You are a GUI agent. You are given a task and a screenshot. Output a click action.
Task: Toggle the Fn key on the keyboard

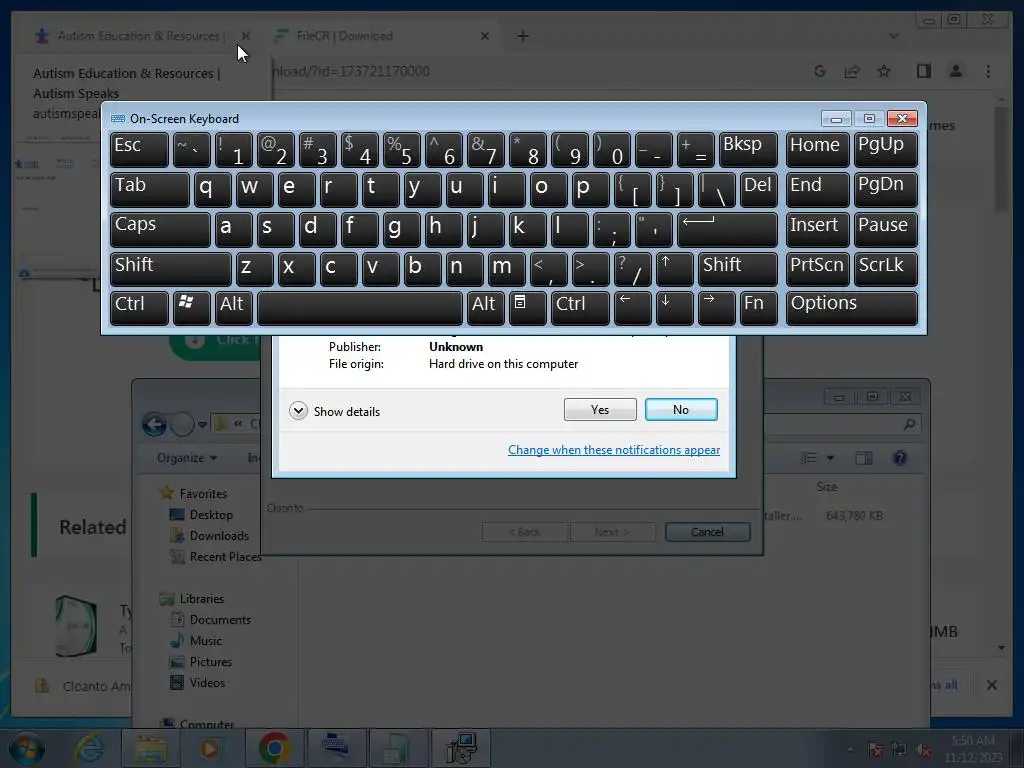759,308
